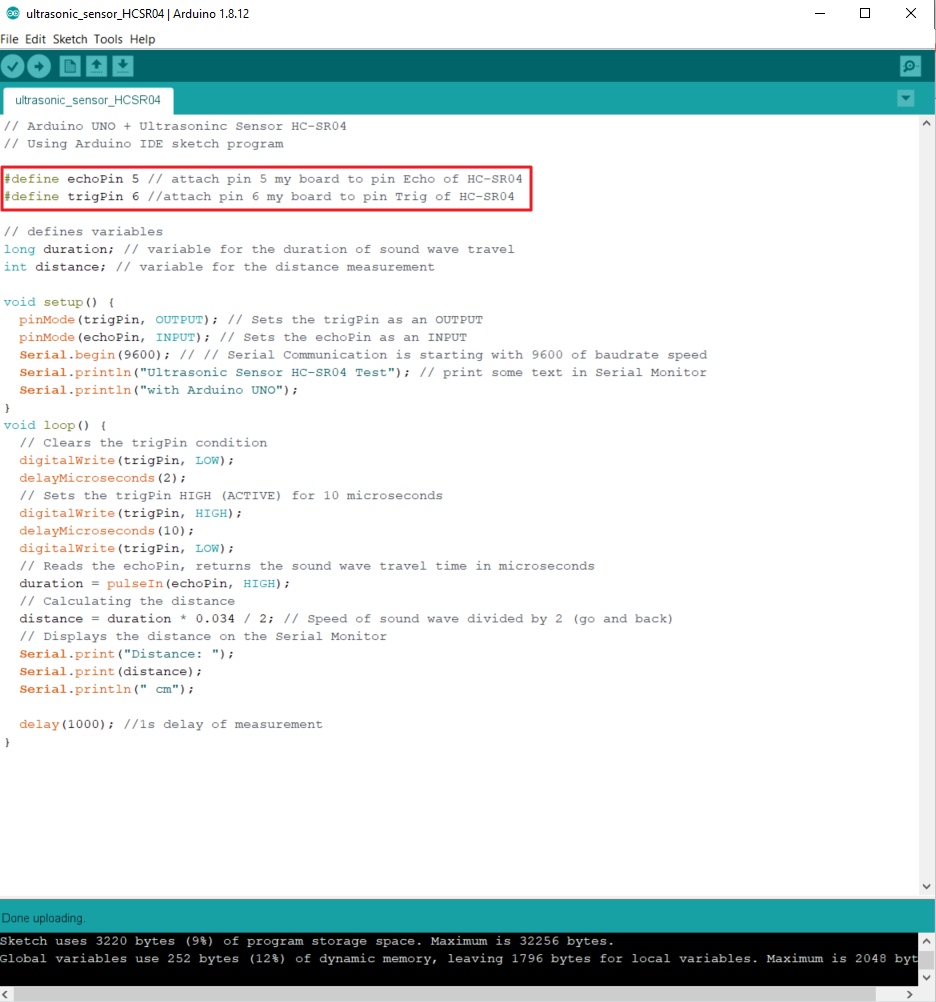
Task: Click the Arduino logo in title bar
Action: [x=13, y=13]
